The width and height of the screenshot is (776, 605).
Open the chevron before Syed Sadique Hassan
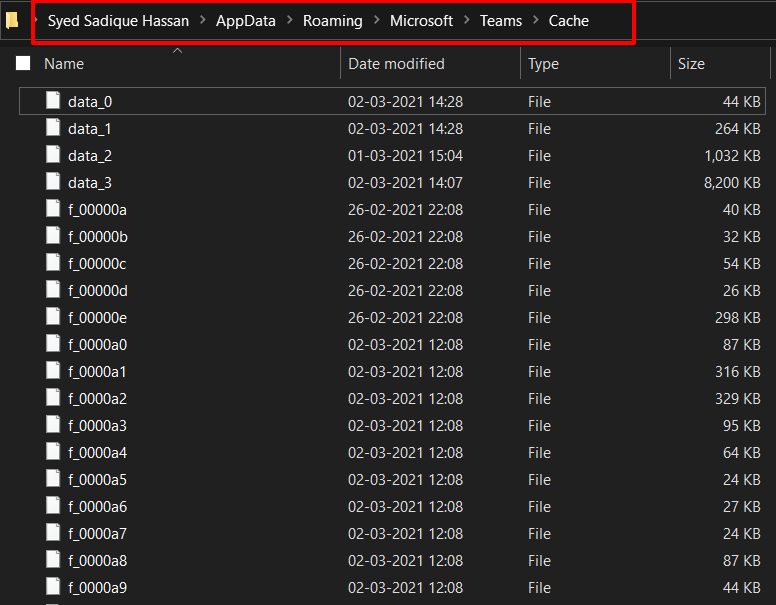[x=33, y=21]
